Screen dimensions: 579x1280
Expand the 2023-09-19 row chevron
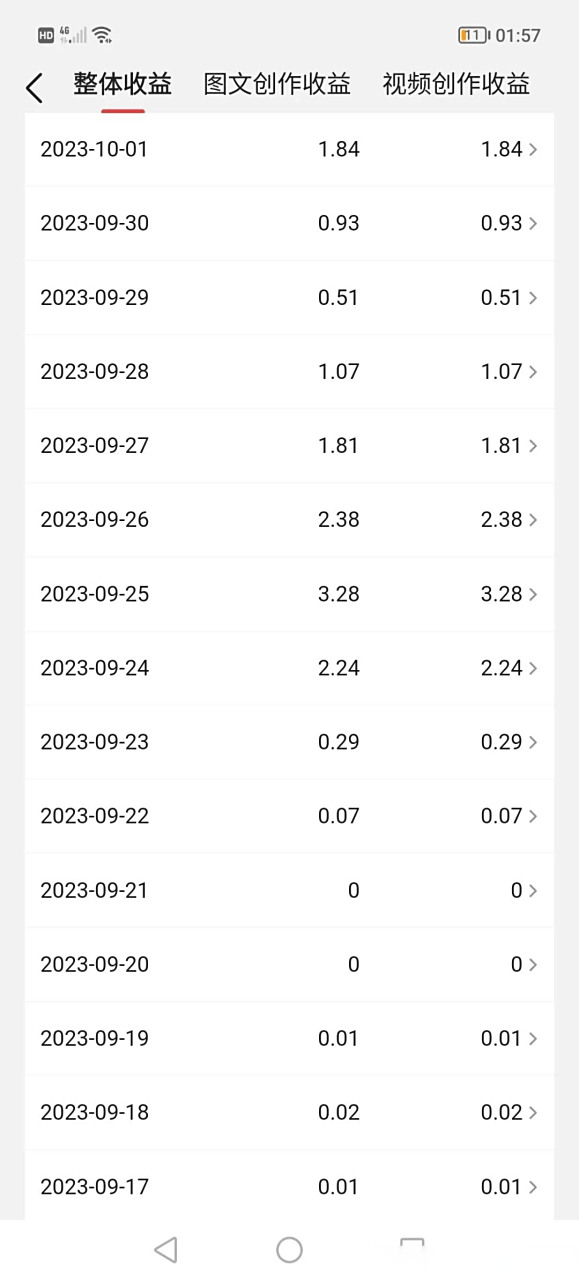coord(533,1039)
